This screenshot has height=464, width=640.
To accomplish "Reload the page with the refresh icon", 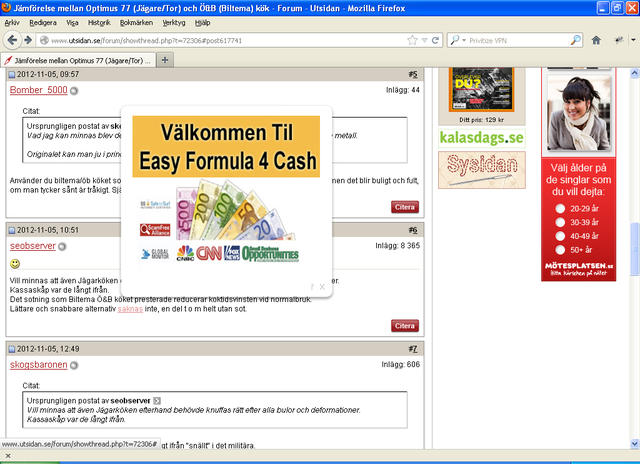I will pos(435,40).
